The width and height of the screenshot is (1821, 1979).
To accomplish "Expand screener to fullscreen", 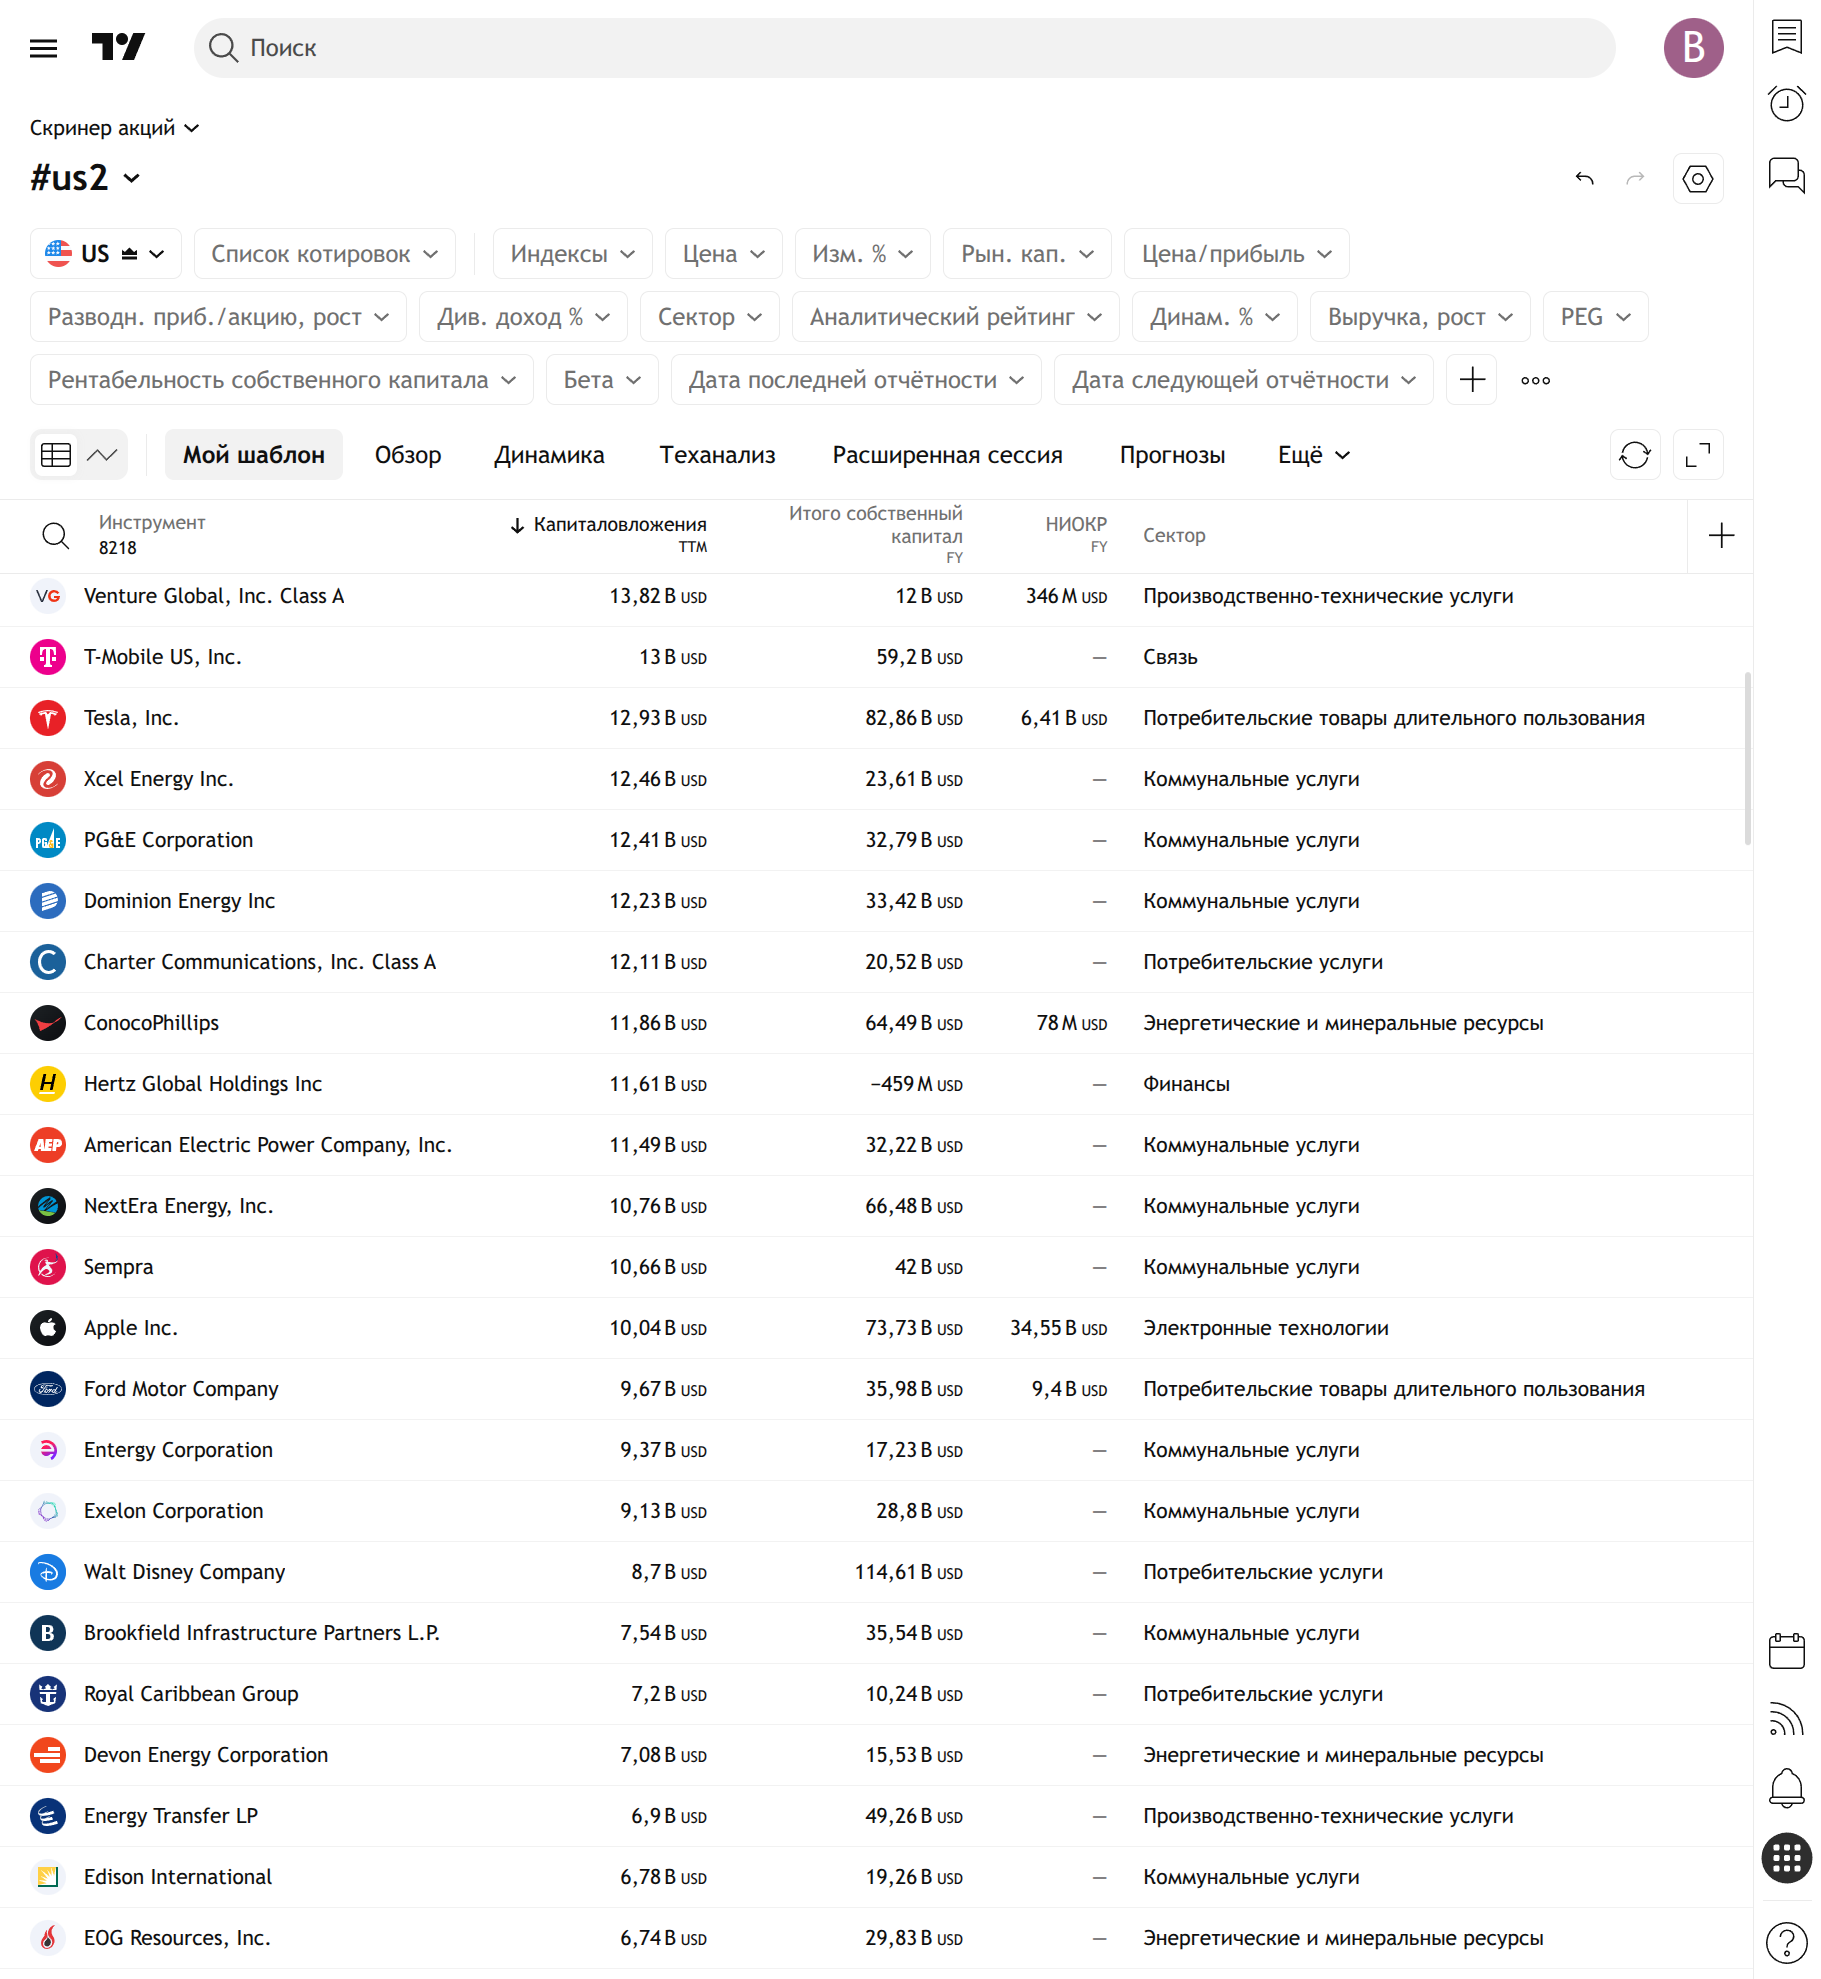I will click(x=1697, y=455).
